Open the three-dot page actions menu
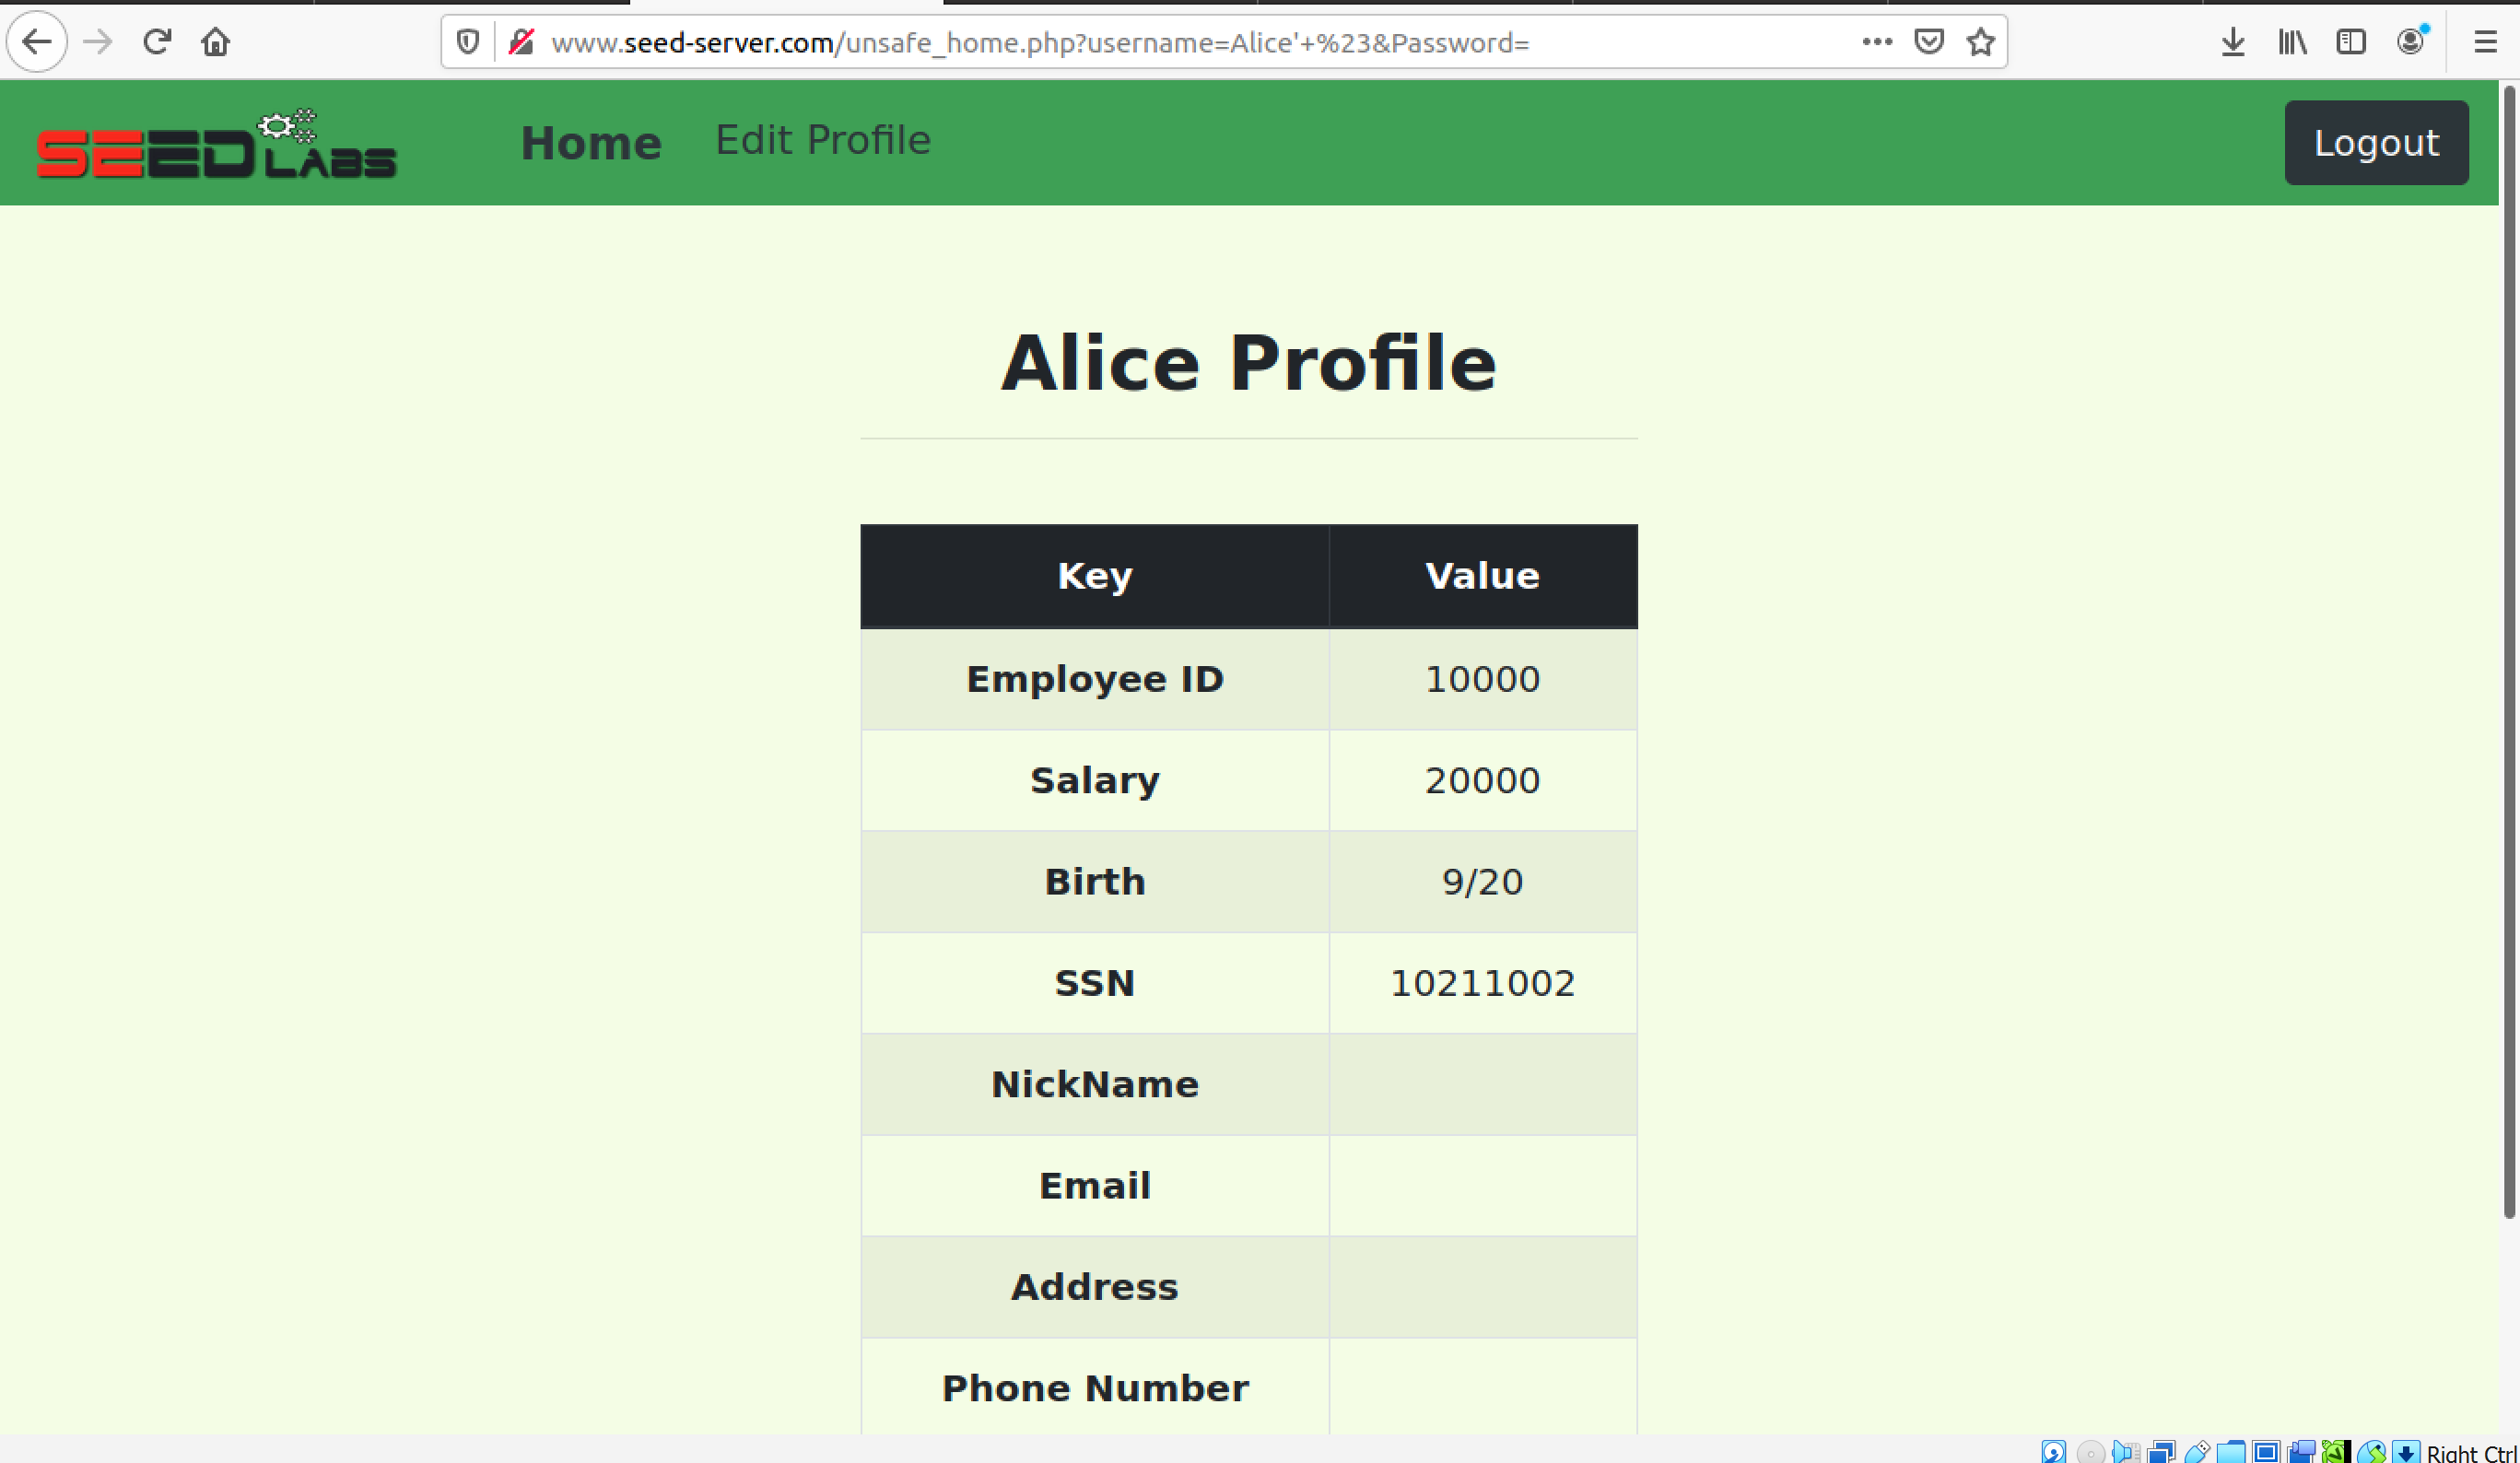2520x1463 pixels. (1877, 42)
